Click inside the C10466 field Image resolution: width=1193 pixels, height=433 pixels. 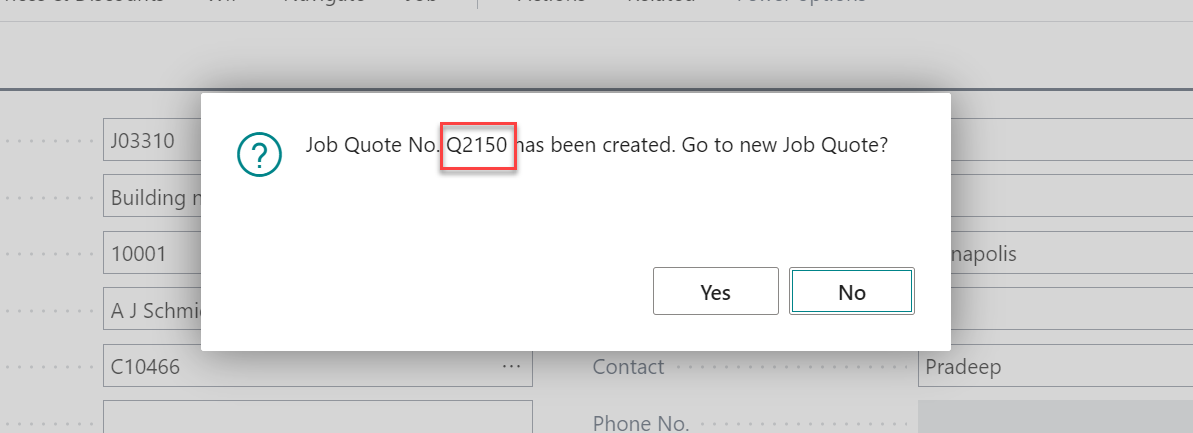(x=300, y=367)
